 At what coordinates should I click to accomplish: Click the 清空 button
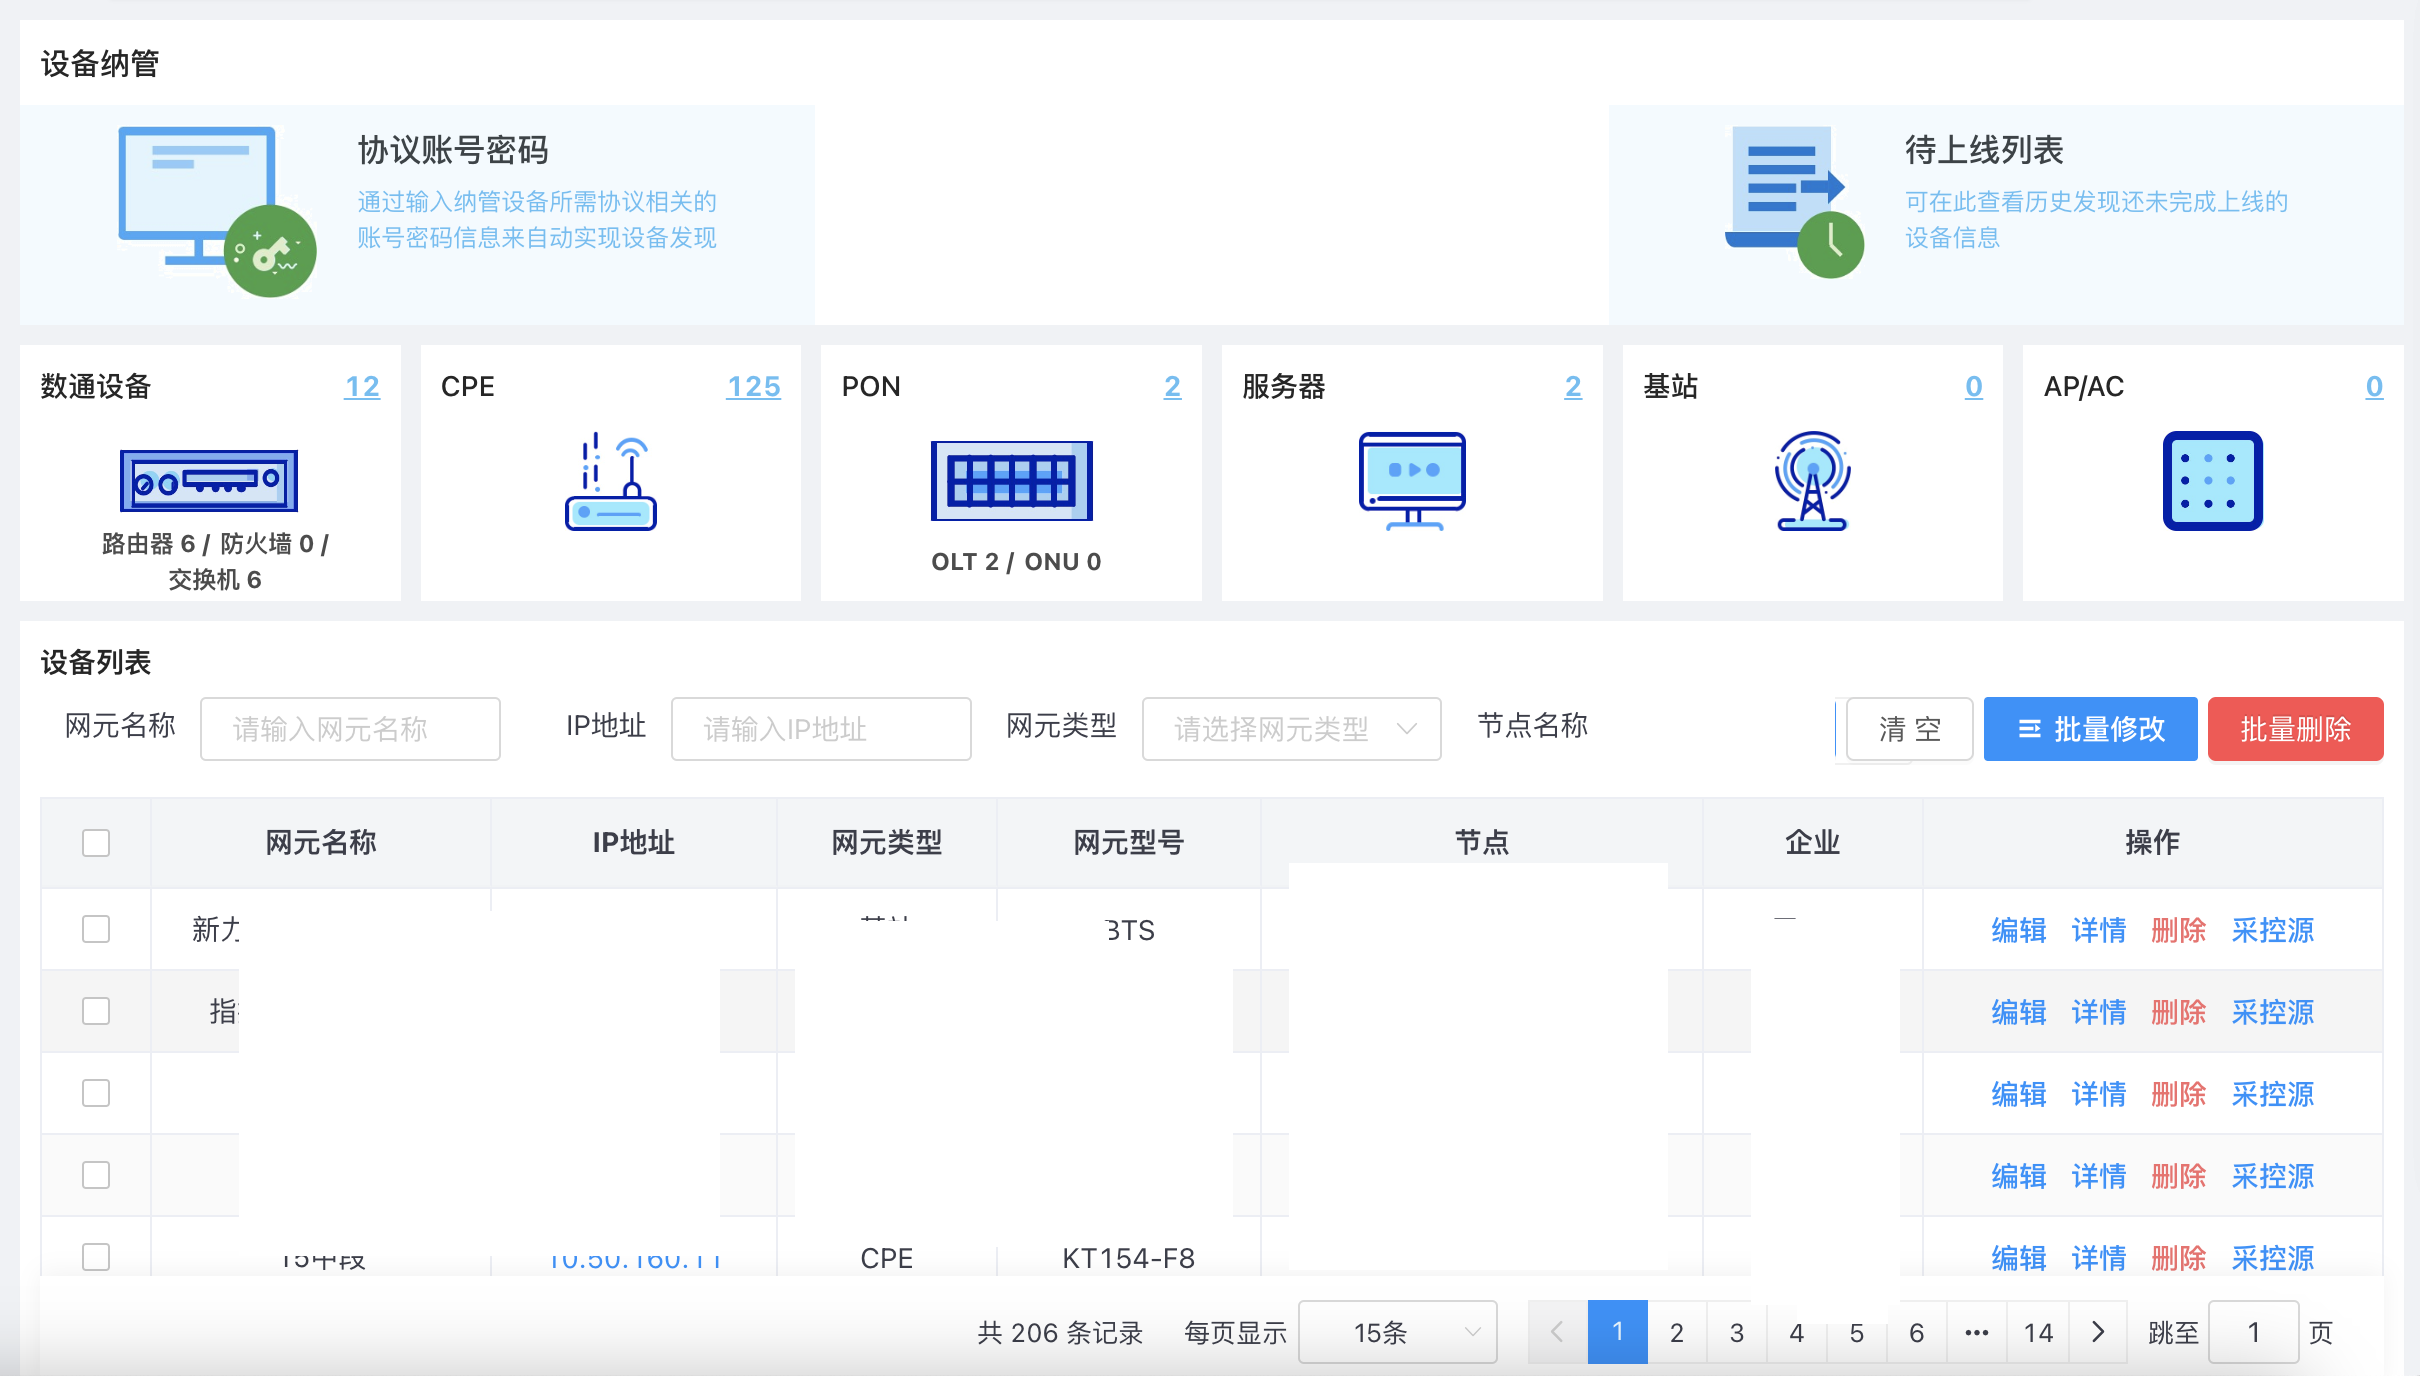1909,729
